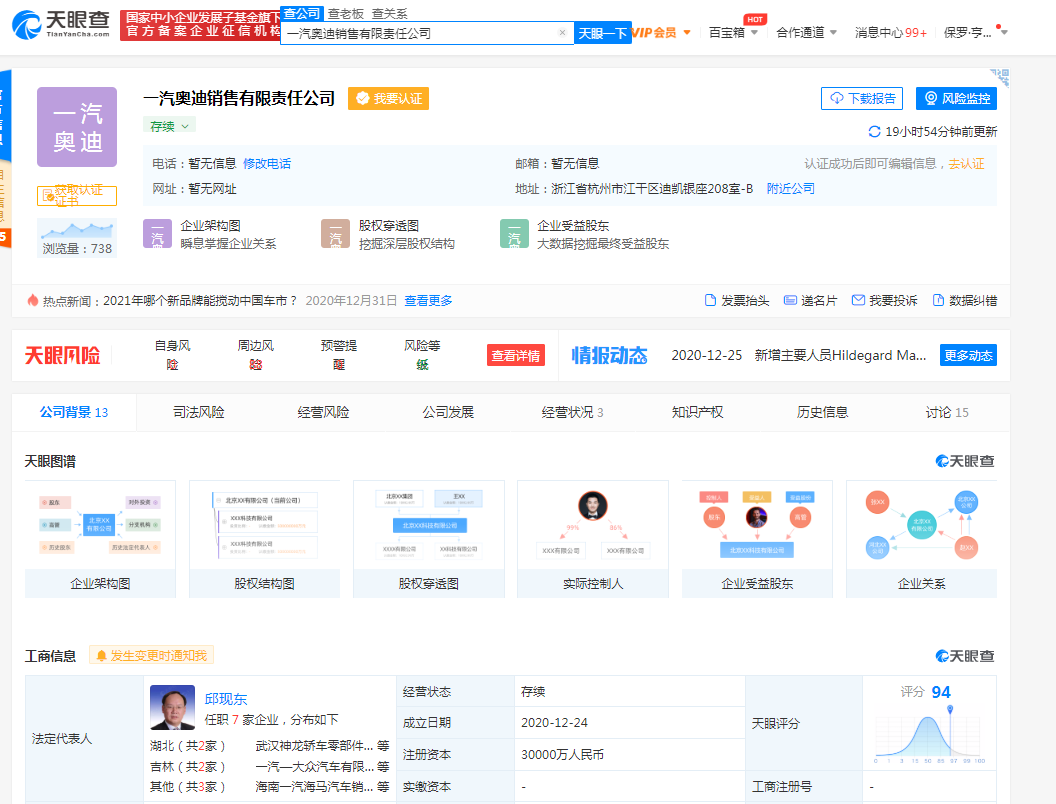Click the 下载报告 button
1056x804 pixels.
click(862, 98)
